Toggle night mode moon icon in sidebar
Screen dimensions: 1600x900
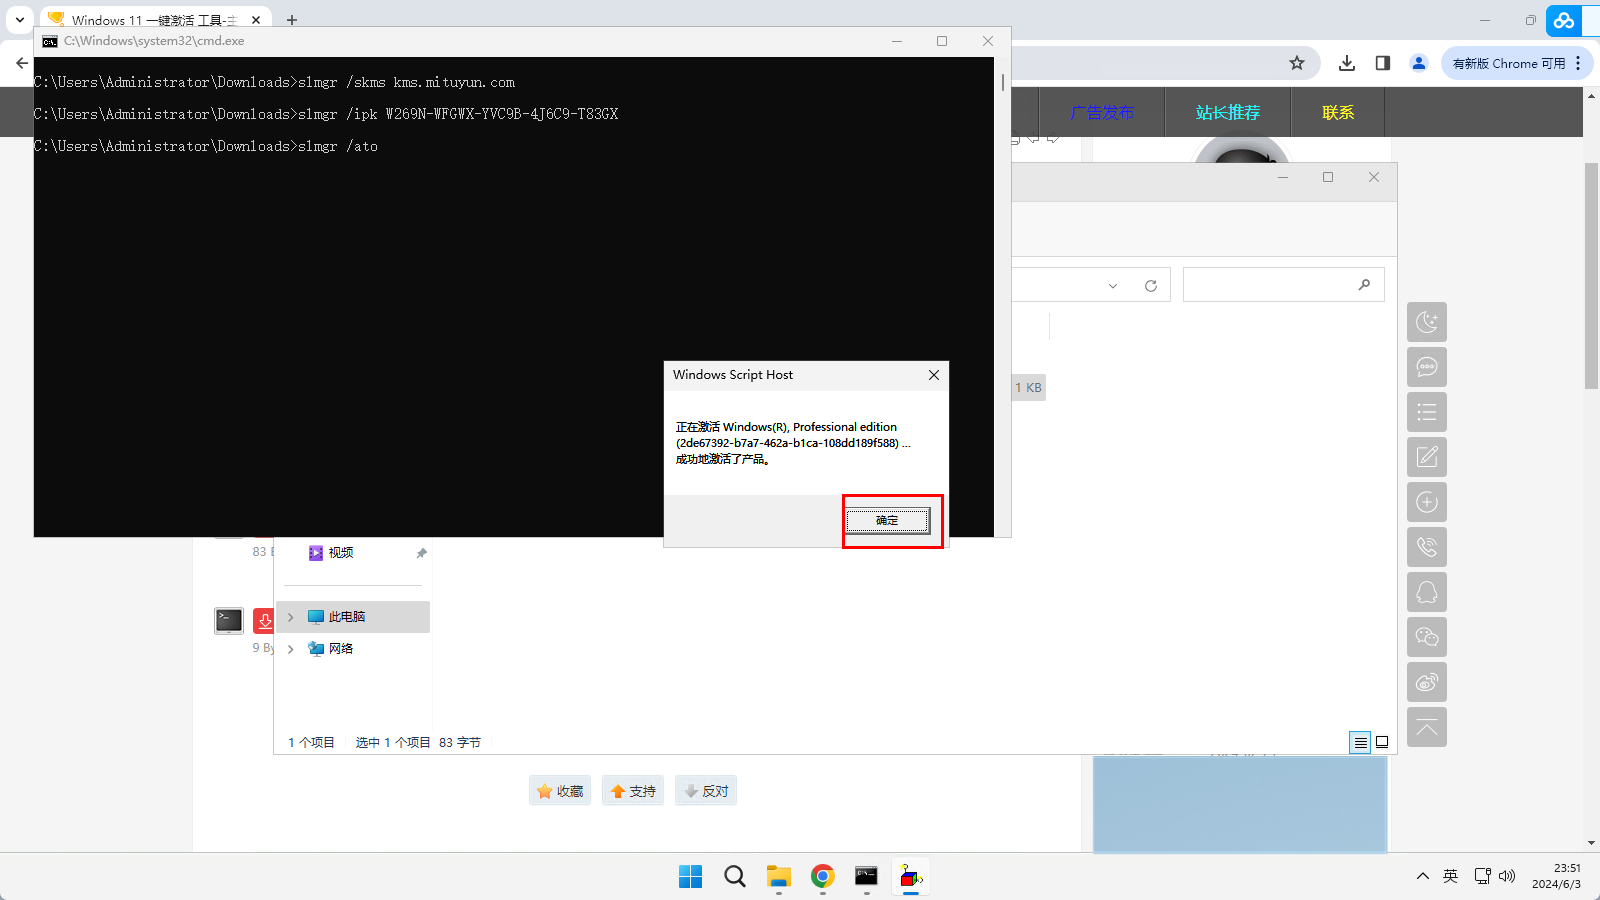1427,322
